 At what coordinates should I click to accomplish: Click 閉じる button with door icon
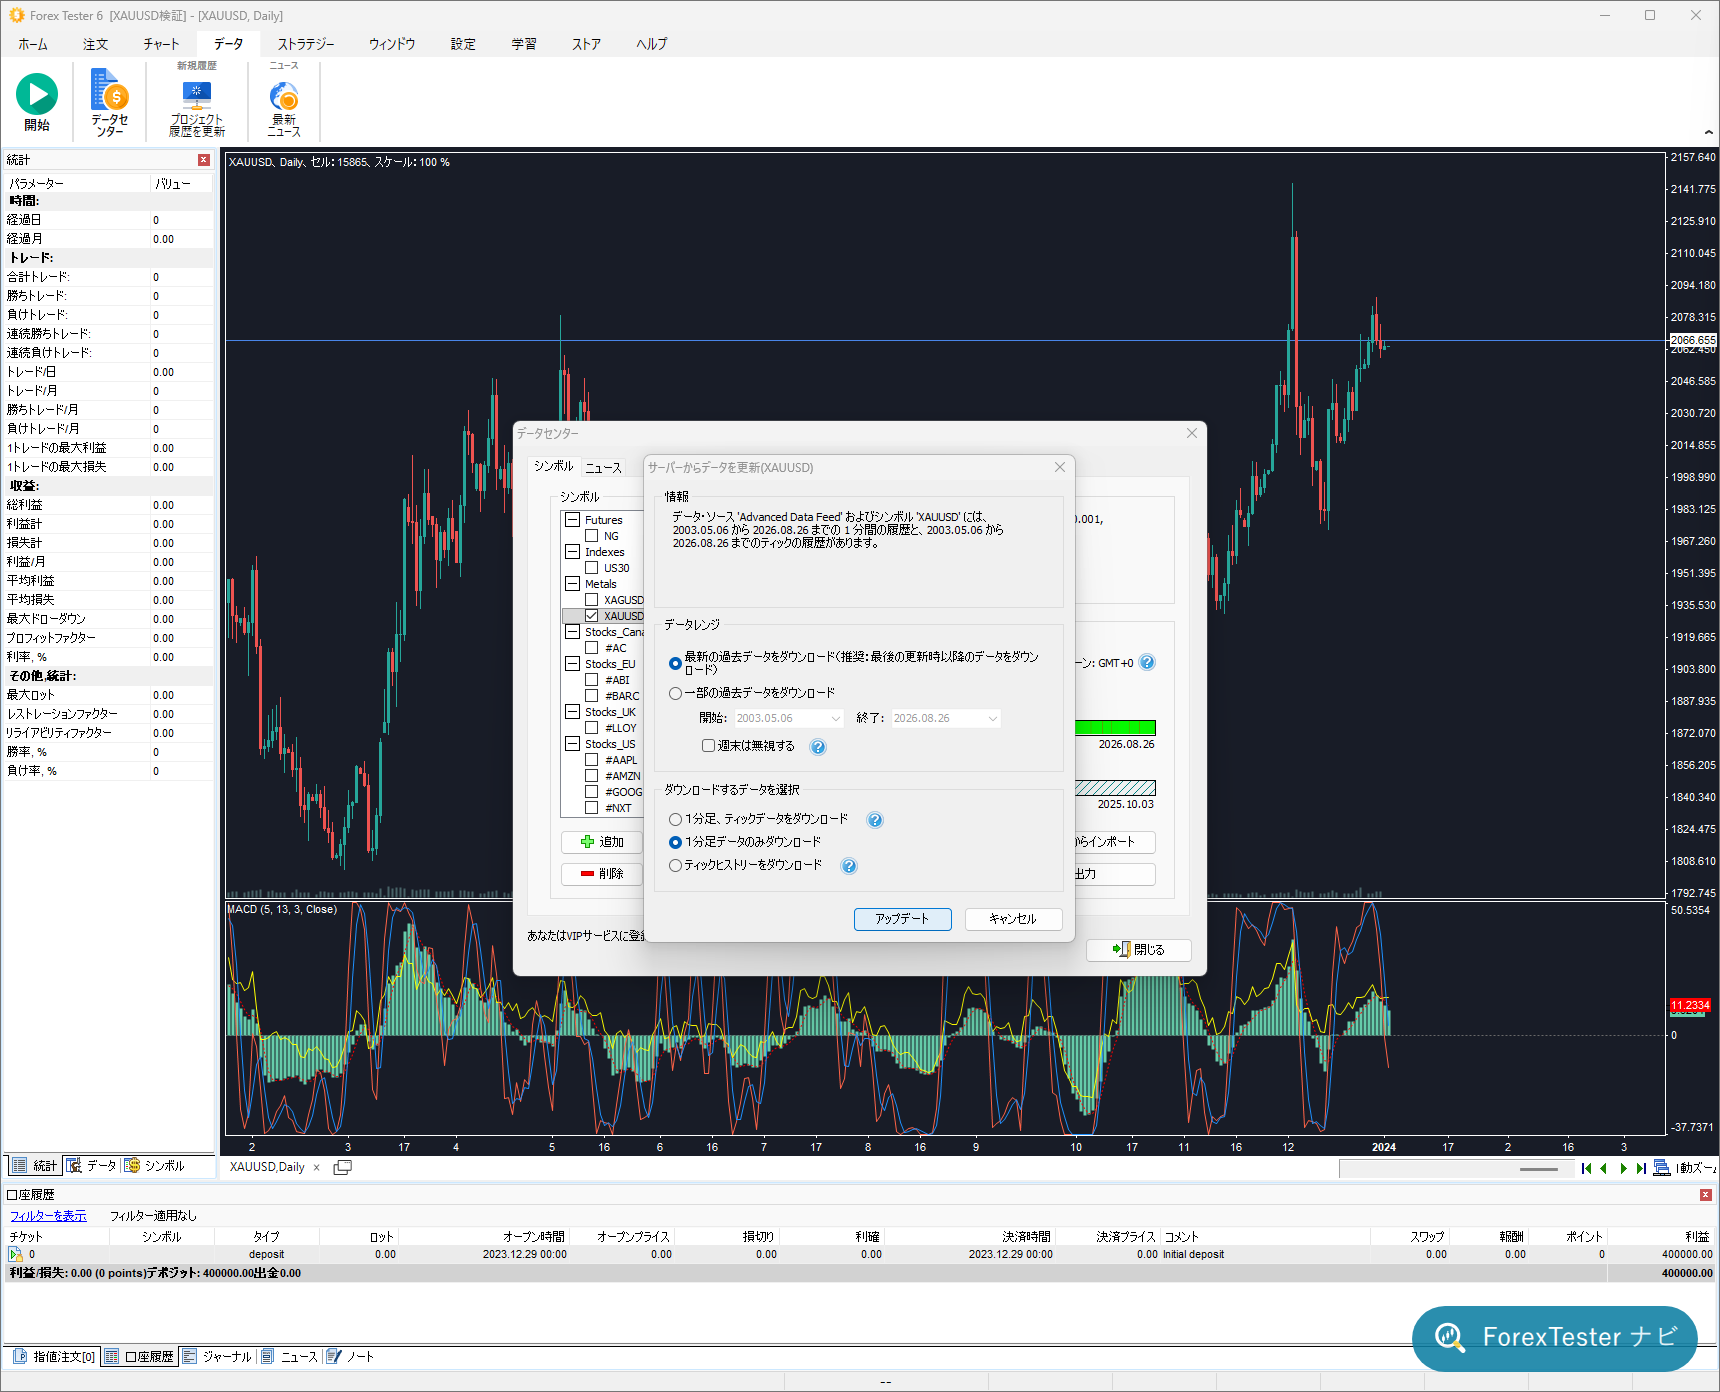pos(1139,950)
